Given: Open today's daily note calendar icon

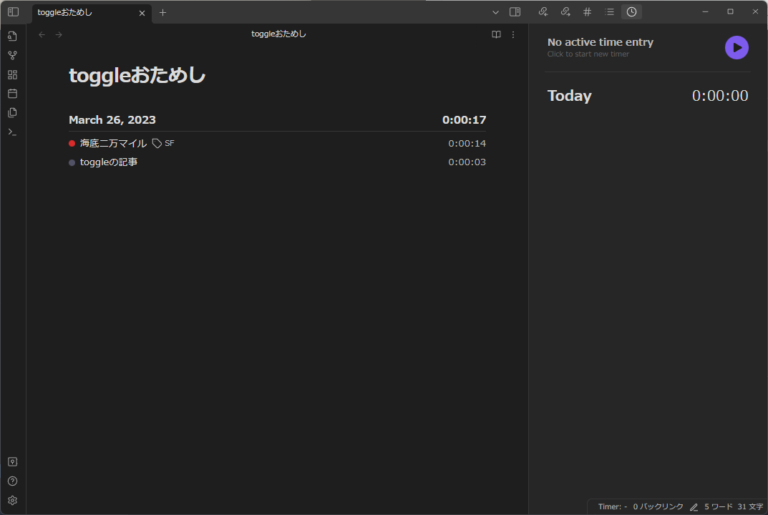Looking at the screenshot, I should pyautogui.click(x=12, y=93).
